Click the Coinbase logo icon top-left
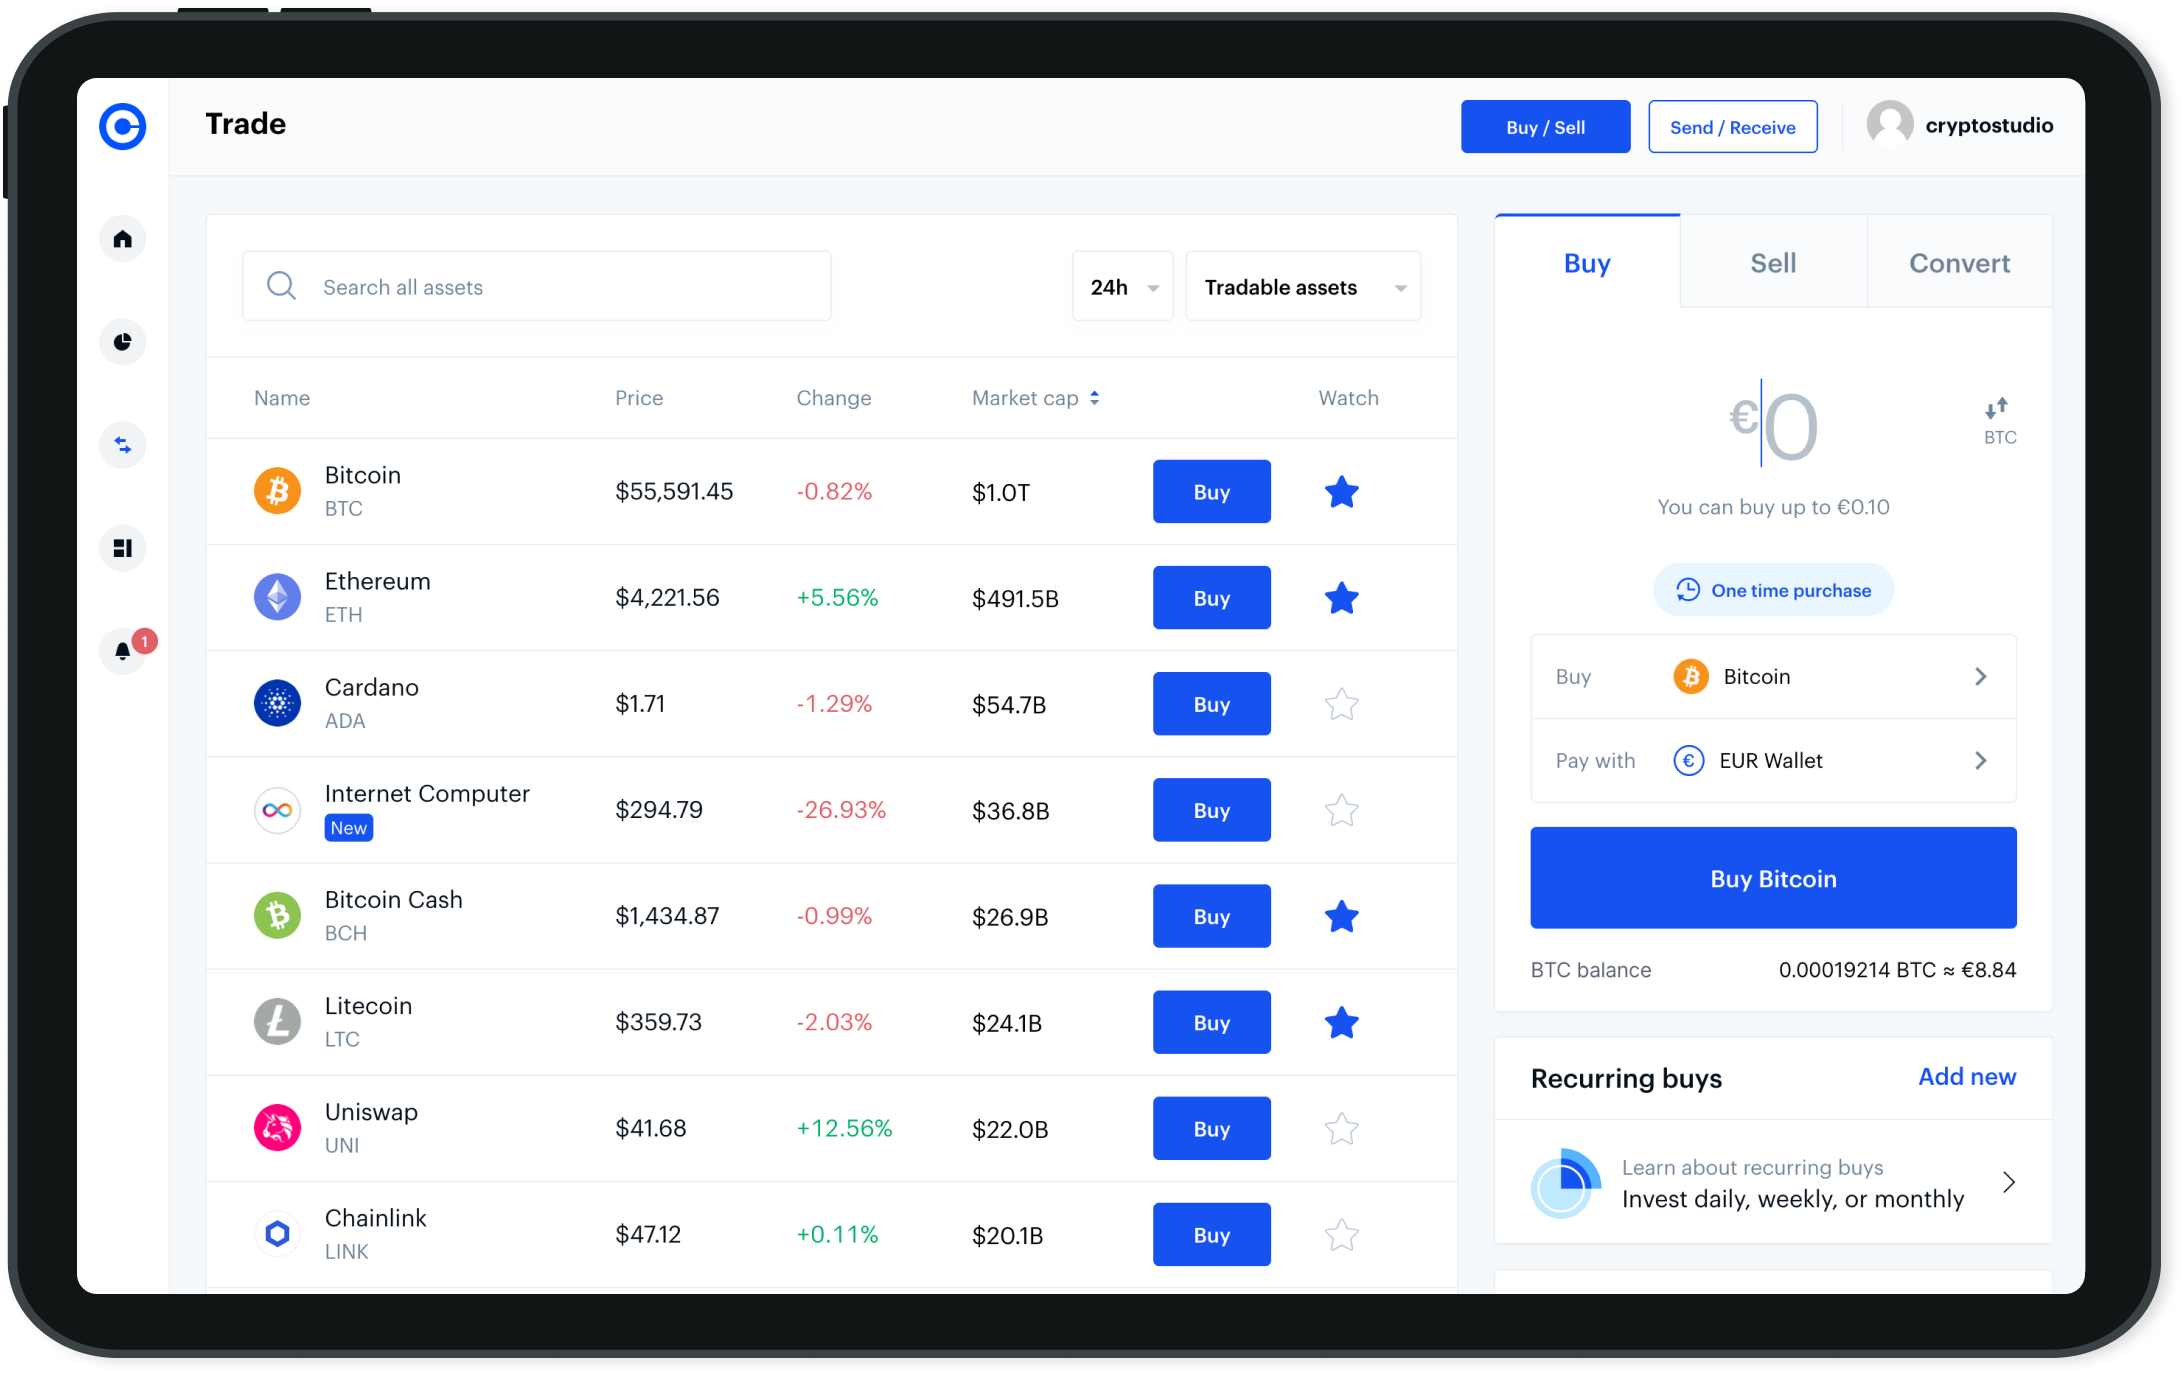Image resolution: width=2184 pixels, height=1376 pixels. pos(124,127)
